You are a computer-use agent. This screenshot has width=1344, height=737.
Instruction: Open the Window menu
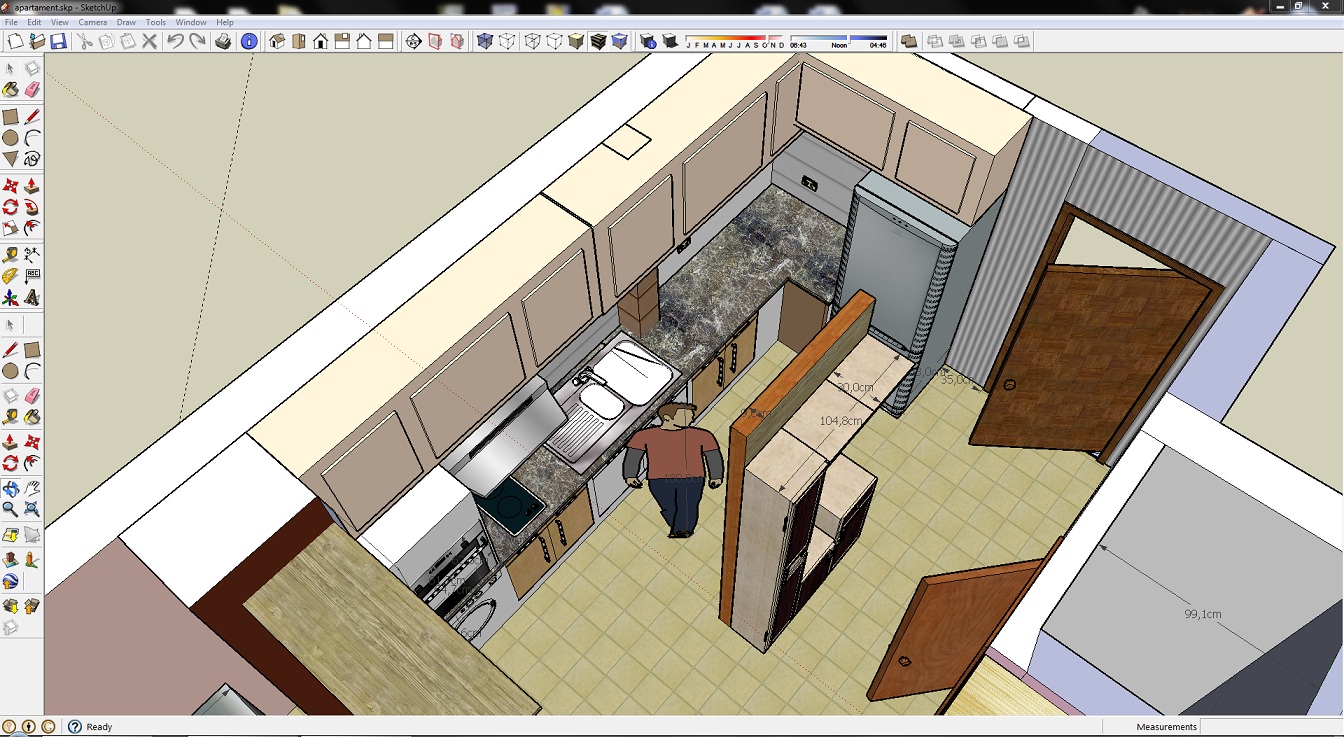tap(190, 22)
